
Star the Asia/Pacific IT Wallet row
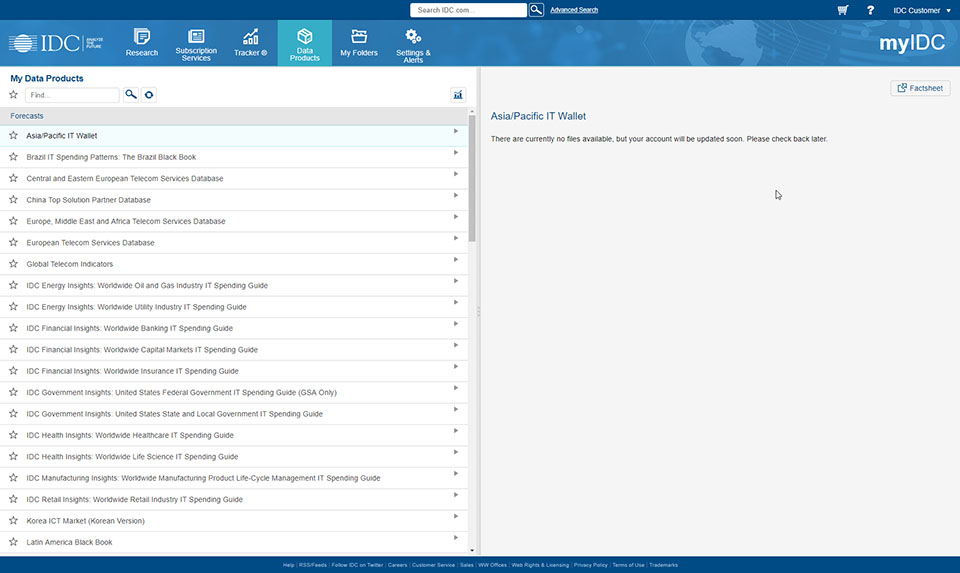coord(13,135)
